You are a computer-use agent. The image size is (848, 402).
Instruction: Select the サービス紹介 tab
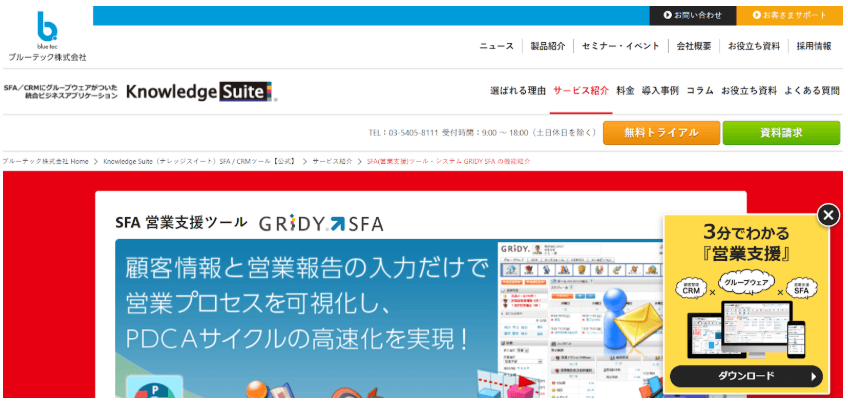pos(581,90)
